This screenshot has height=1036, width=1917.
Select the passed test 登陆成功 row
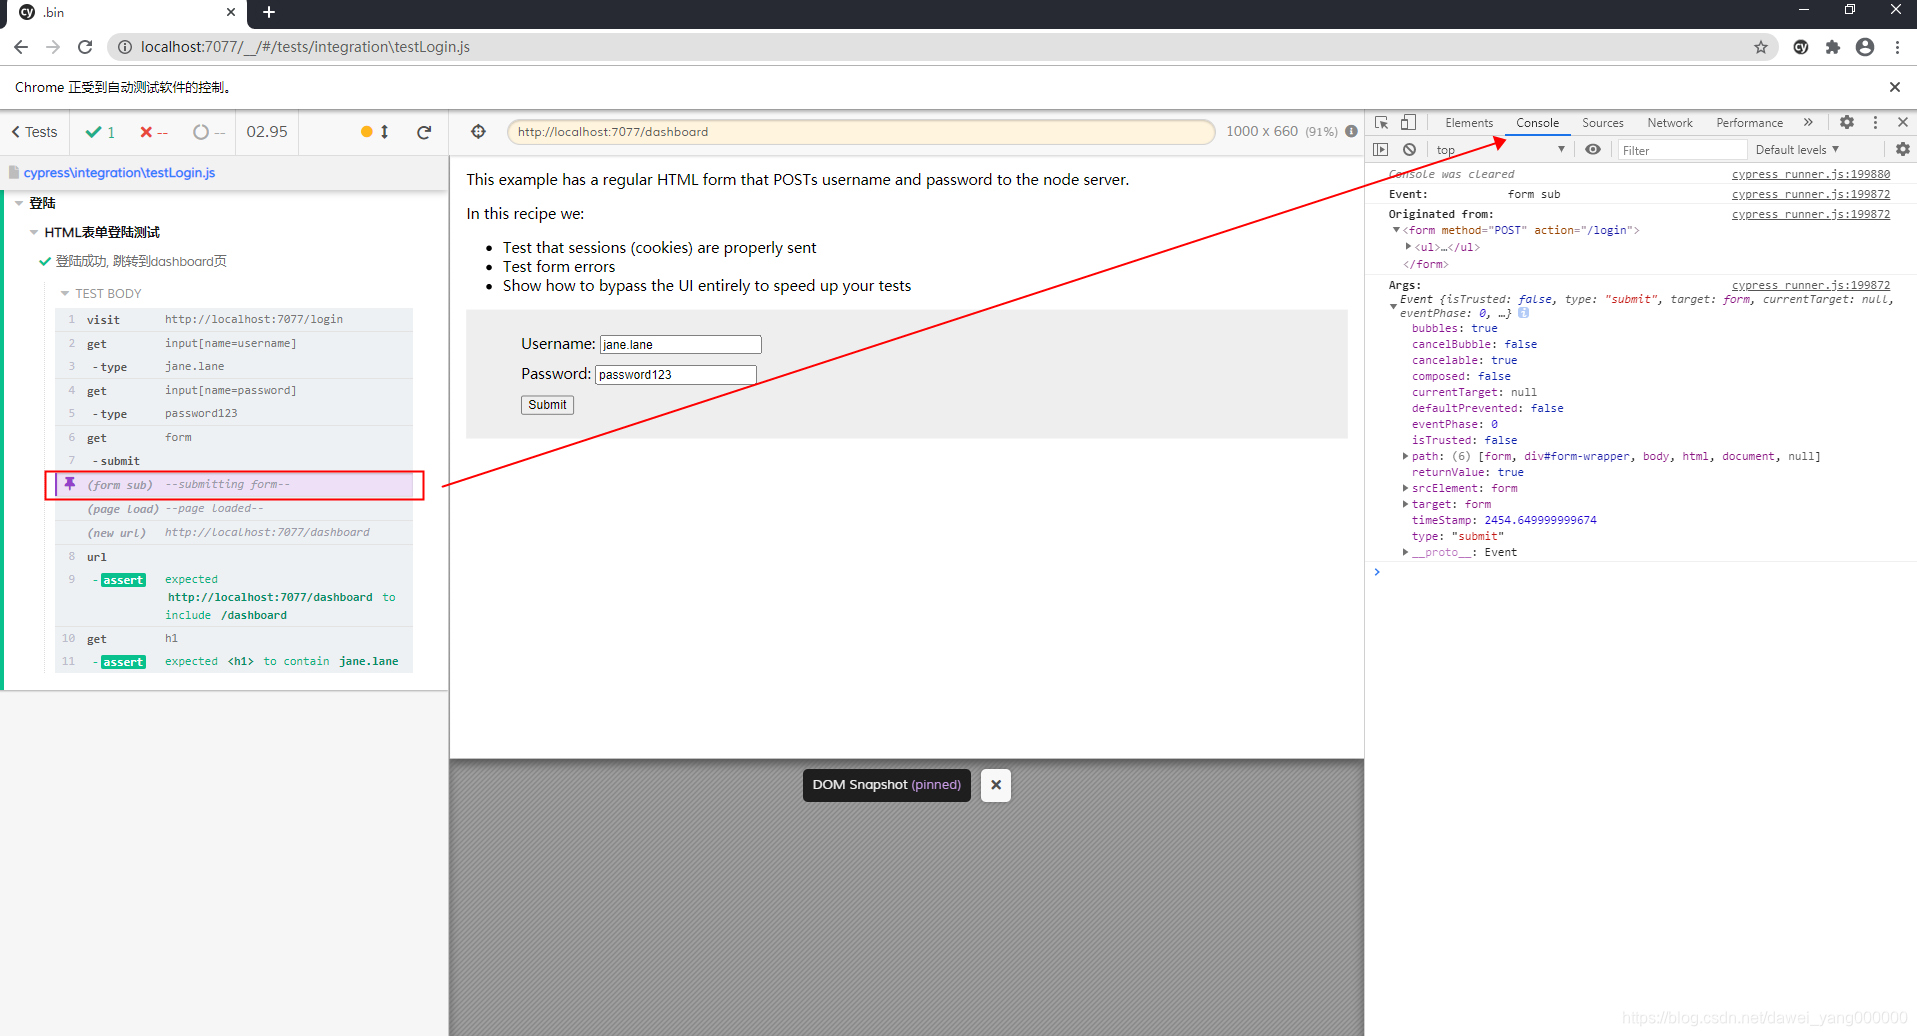(141, 262)
